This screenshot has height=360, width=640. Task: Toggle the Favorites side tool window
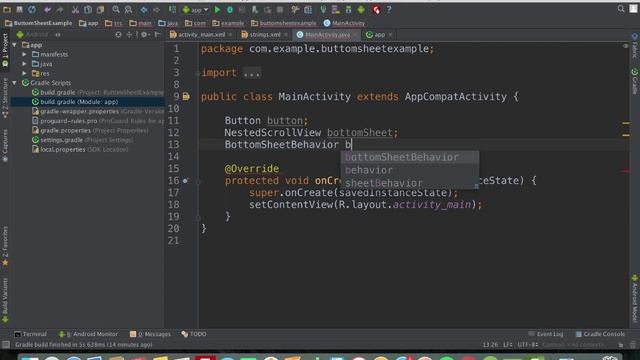(x=5, y=246)
